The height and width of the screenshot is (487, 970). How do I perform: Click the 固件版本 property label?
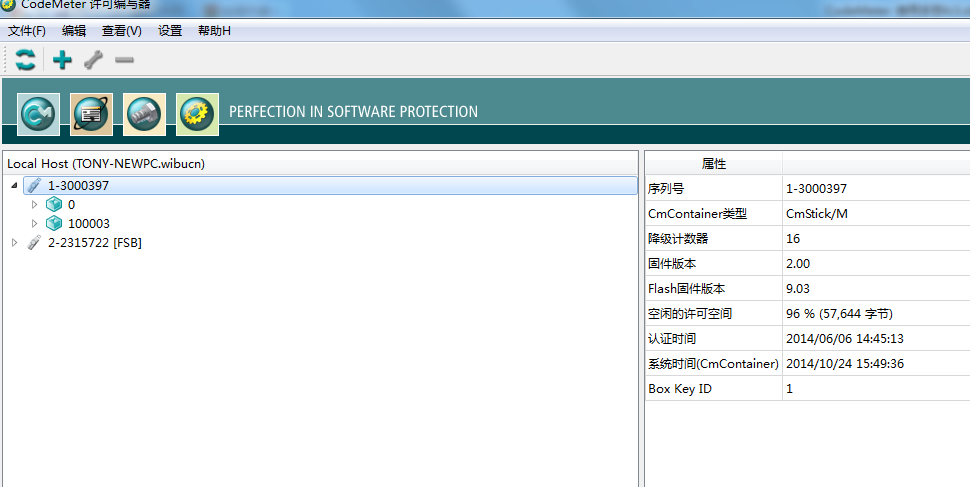[672, 264]
